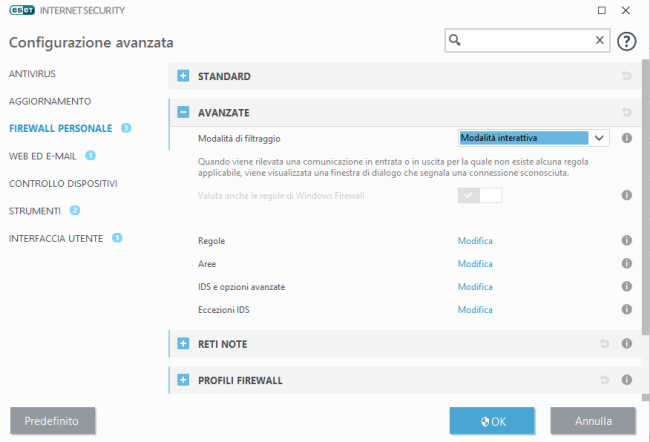Click info icon next to Modalità di filtraggio

pyautogui.click(x=627, y=138)
